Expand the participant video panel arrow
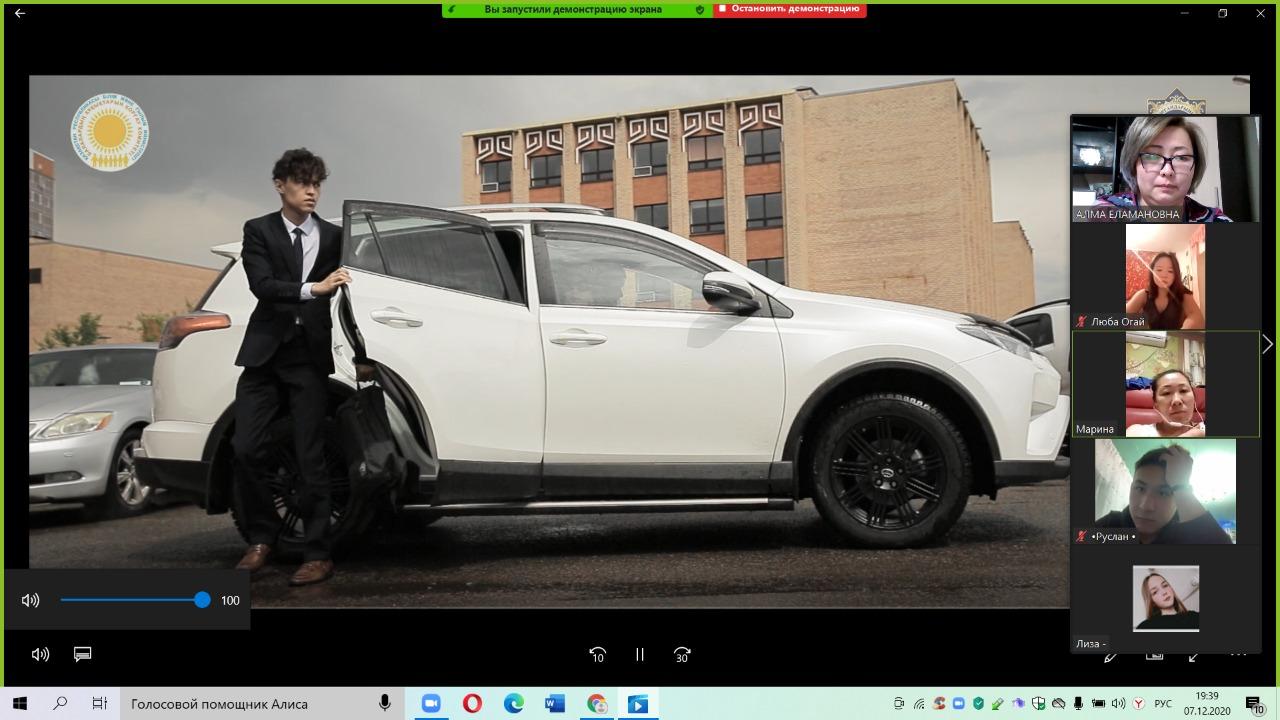The width and height of the screenshot is (1280, 720). coord(1267,344)
